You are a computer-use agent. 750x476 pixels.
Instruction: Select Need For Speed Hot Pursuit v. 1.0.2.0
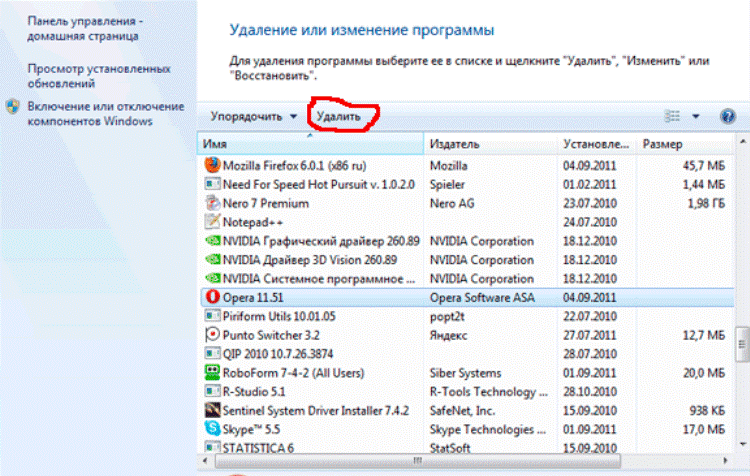(x=466, y=184)
